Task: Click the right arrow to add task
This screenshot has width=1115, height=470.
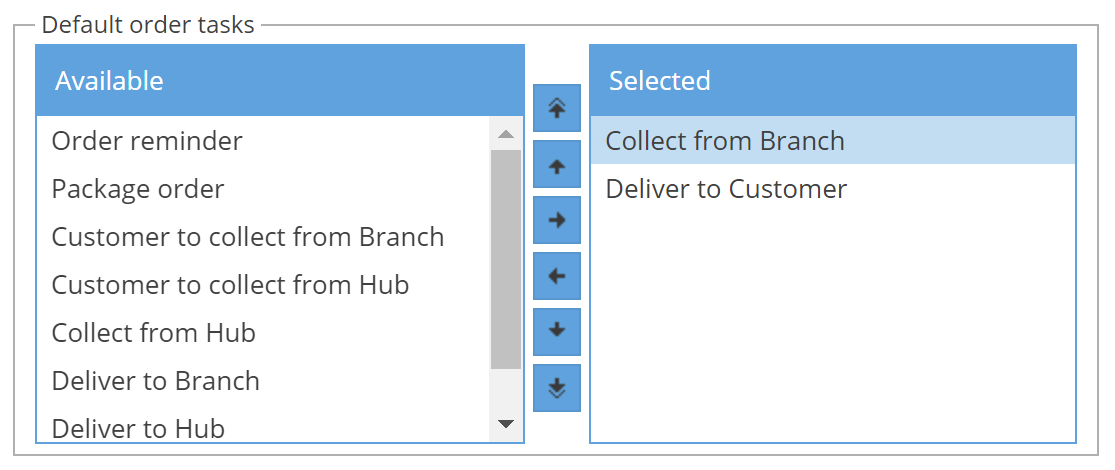Action: point(557,221)
